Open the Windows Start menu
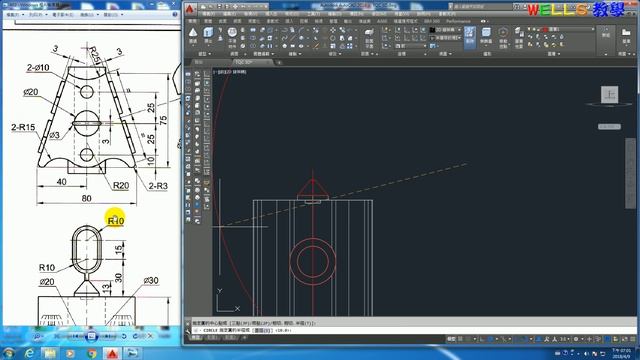Viewport: 640px width, 360px height. point(9,353)
